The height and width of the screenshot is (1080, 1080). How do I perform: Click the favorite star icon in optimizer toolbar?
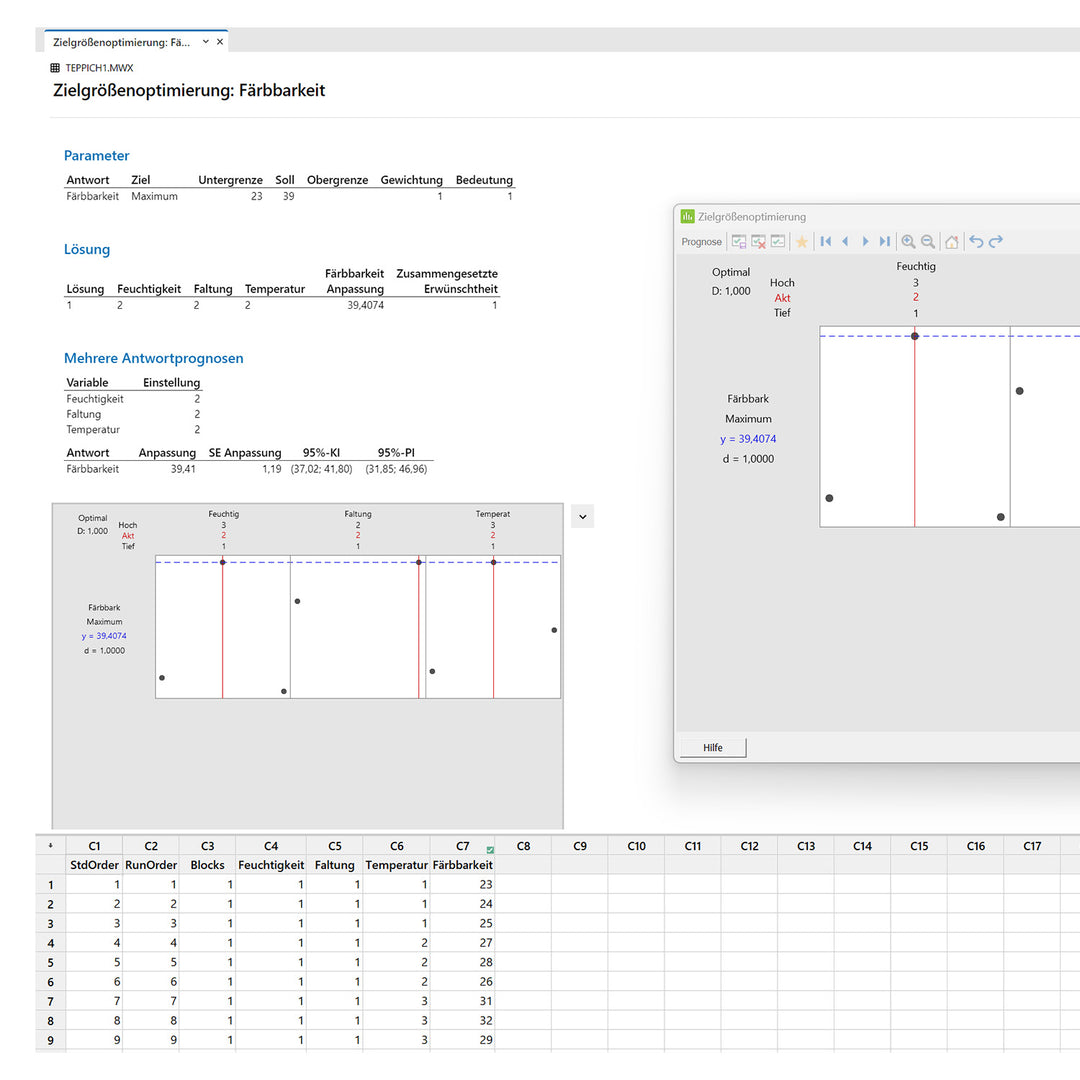click(801, 242)
